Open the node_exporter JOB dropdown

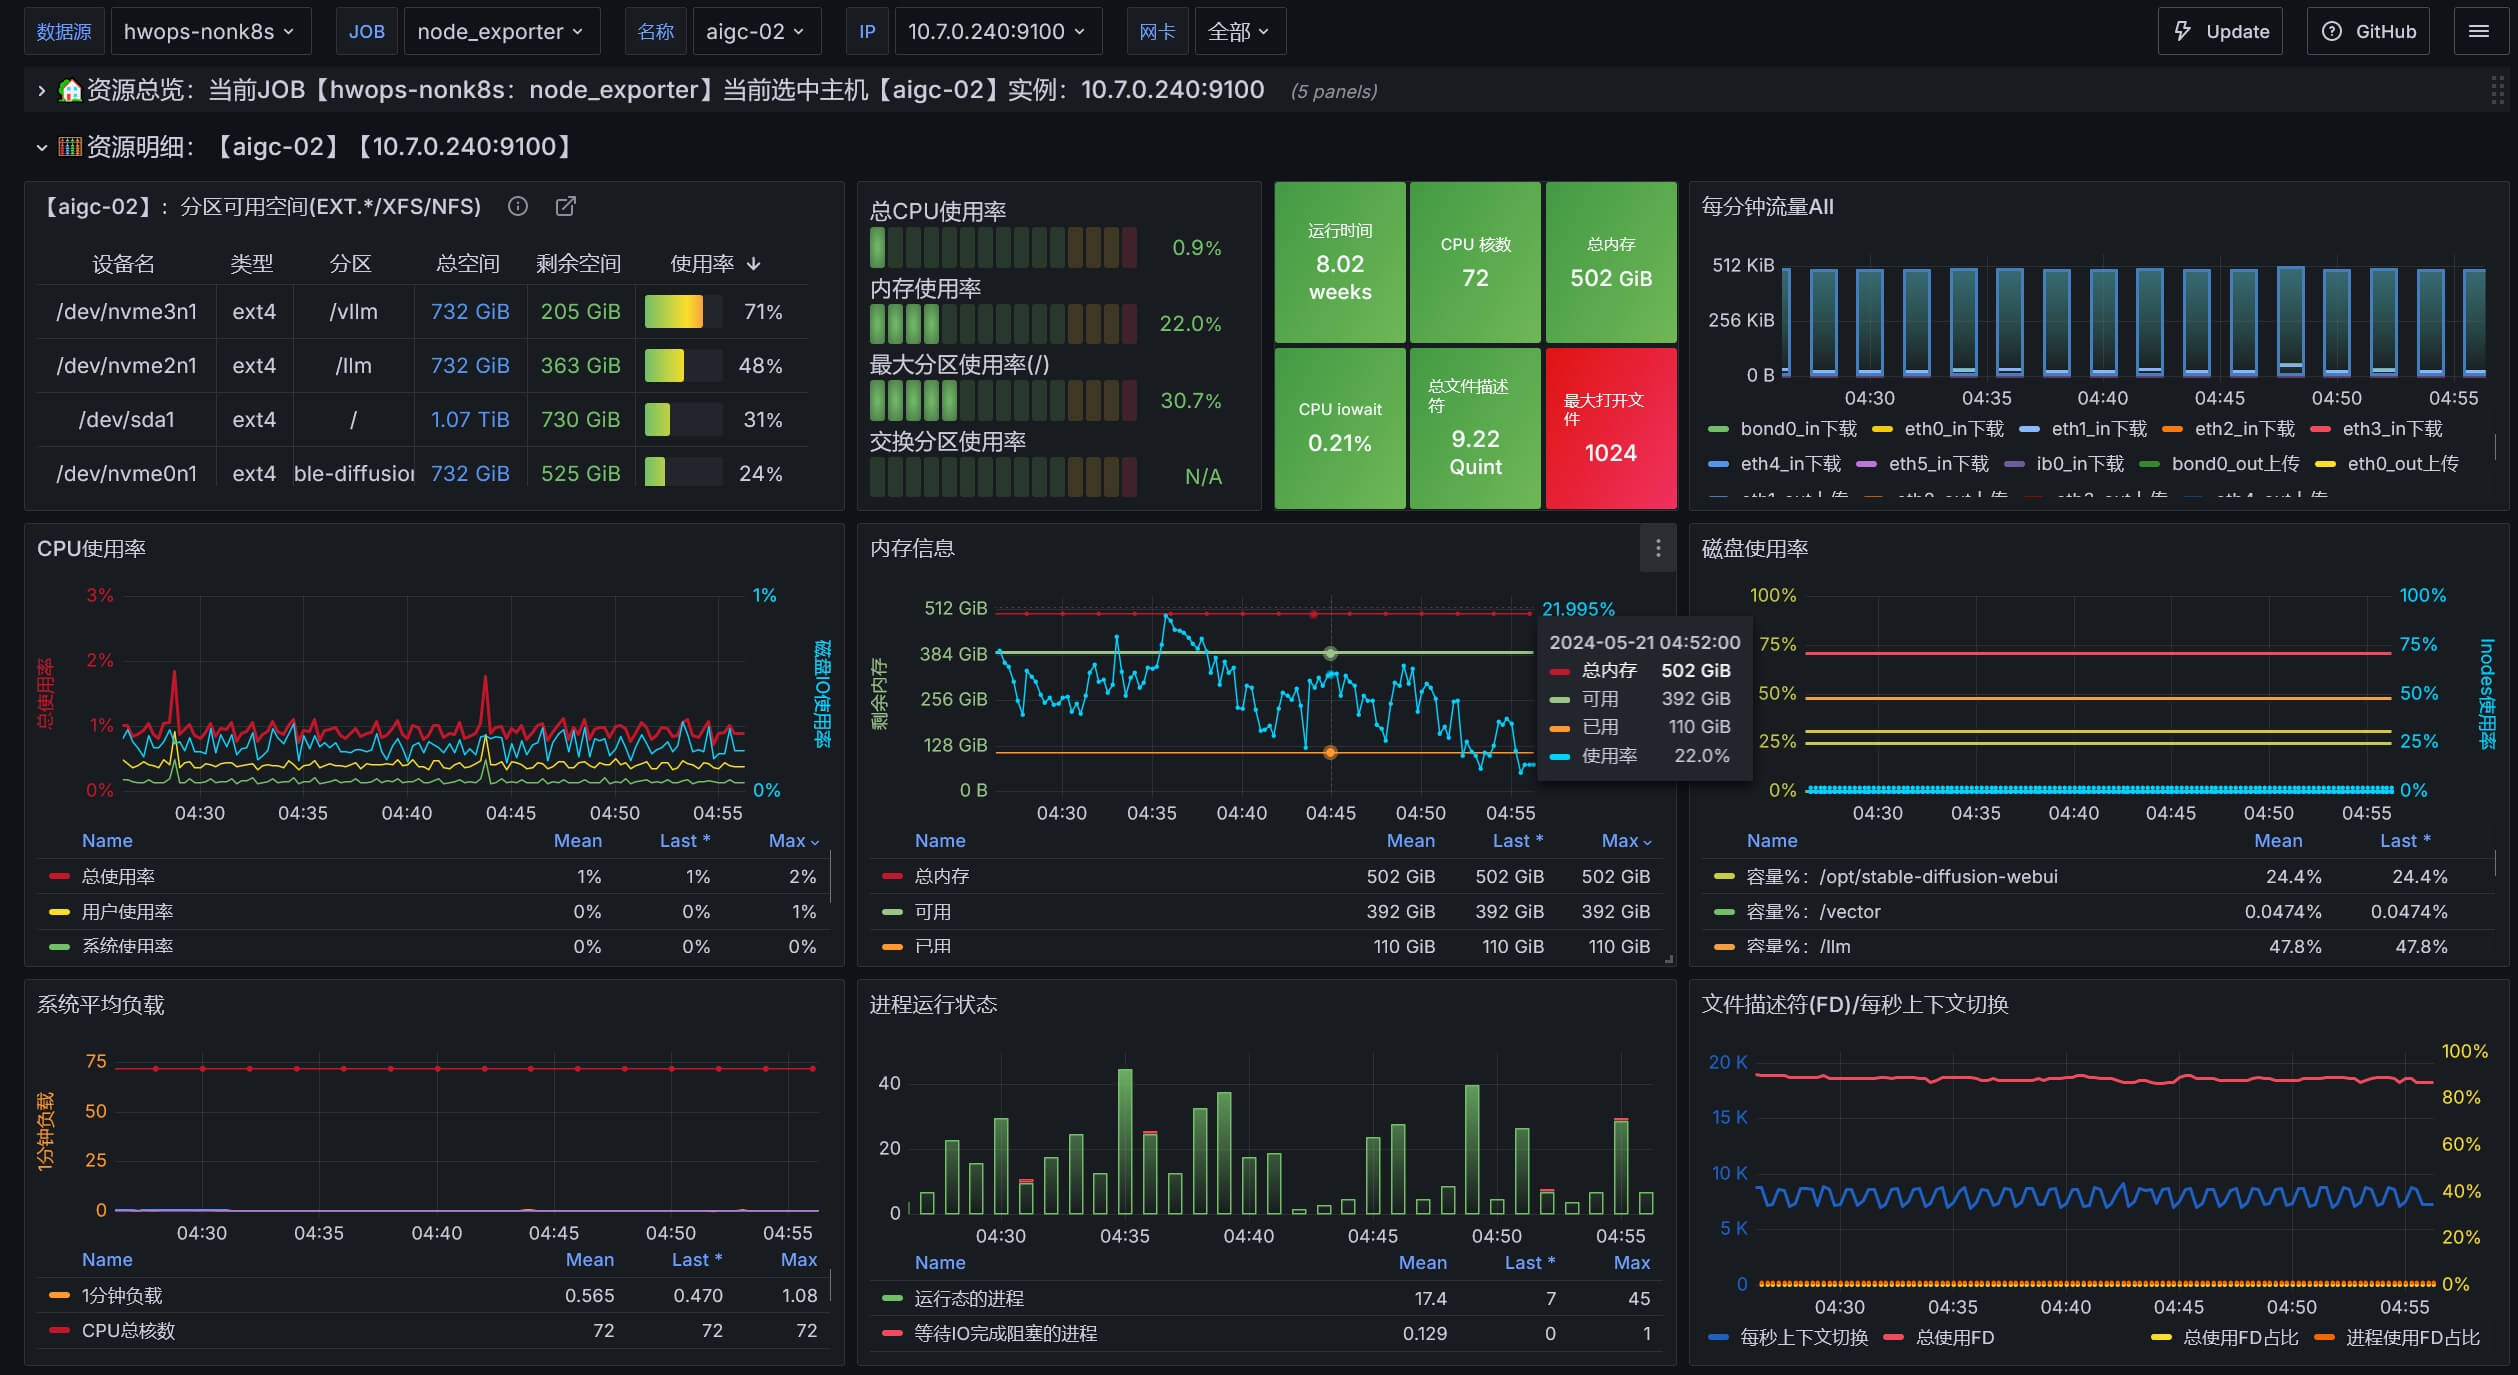click(x=500, y=31)
